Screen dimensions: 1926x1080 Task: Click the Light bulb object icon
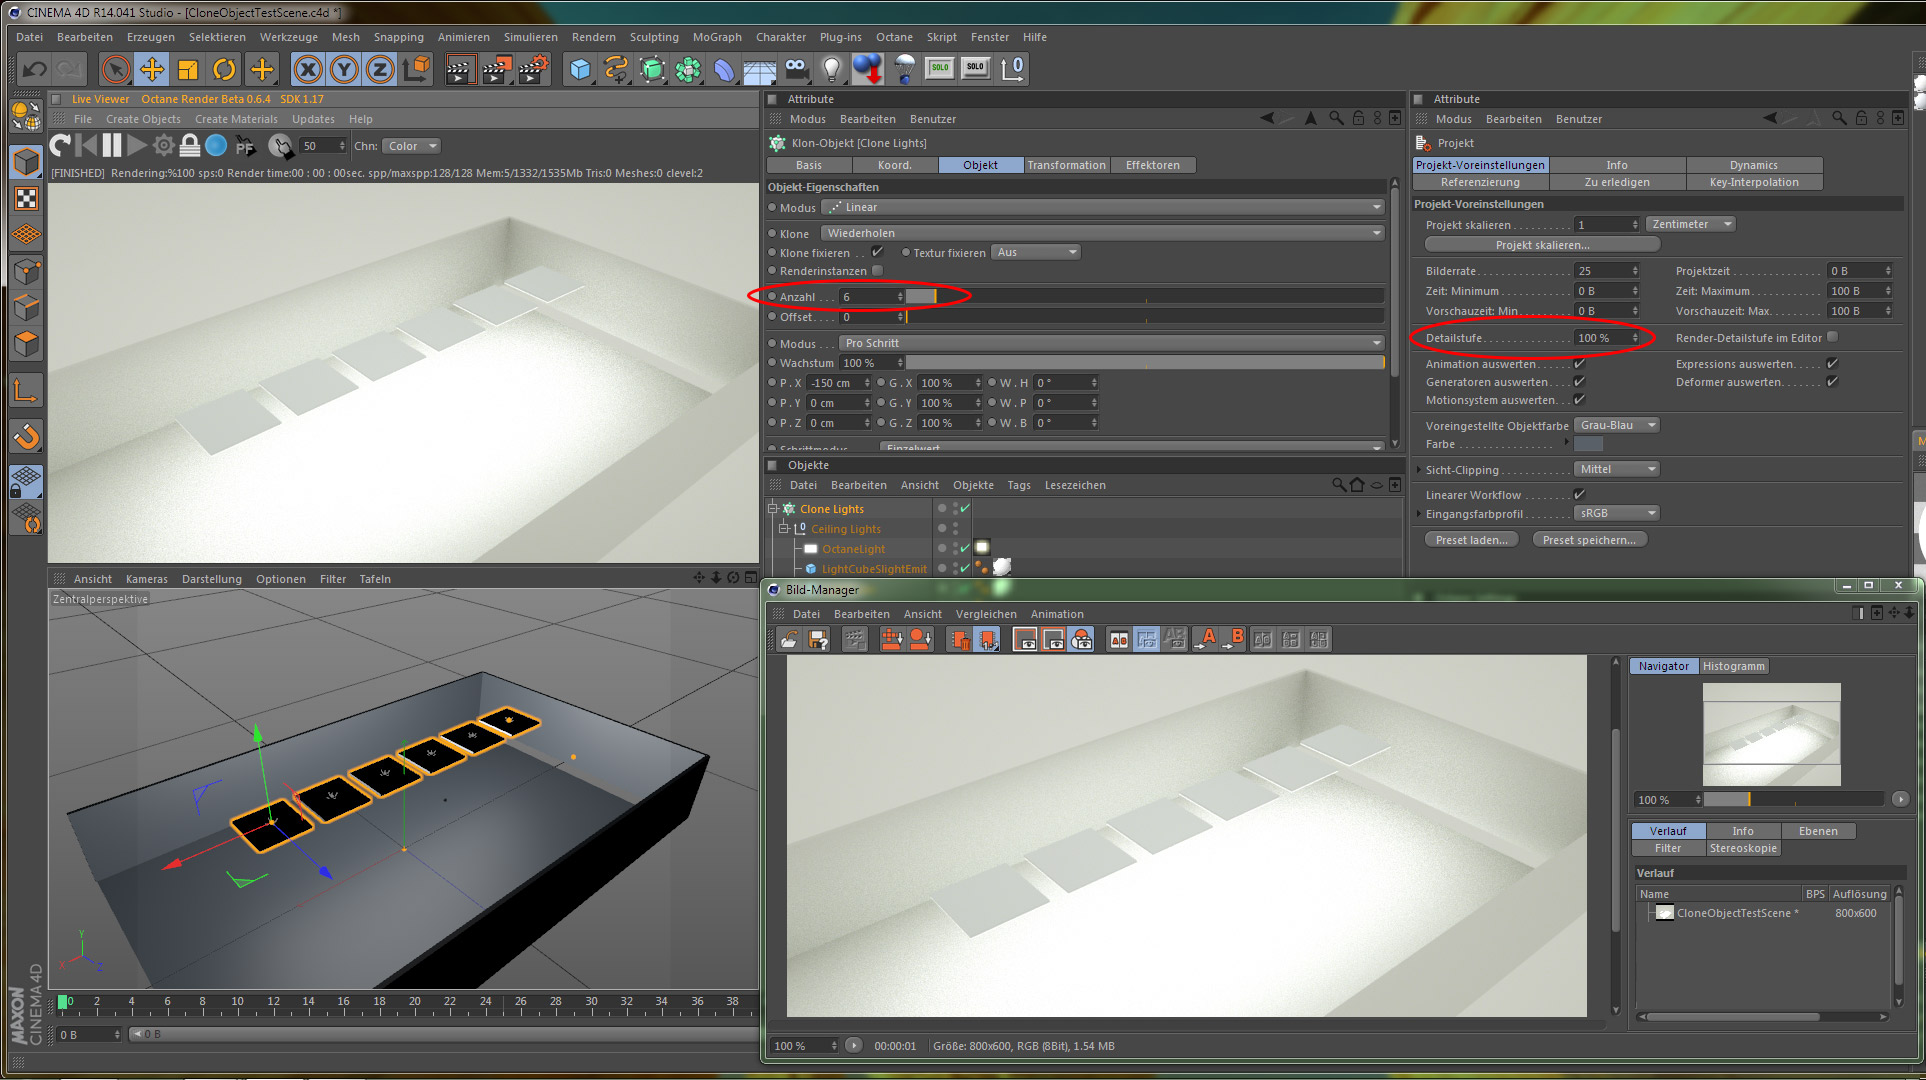tap(831, 69)
